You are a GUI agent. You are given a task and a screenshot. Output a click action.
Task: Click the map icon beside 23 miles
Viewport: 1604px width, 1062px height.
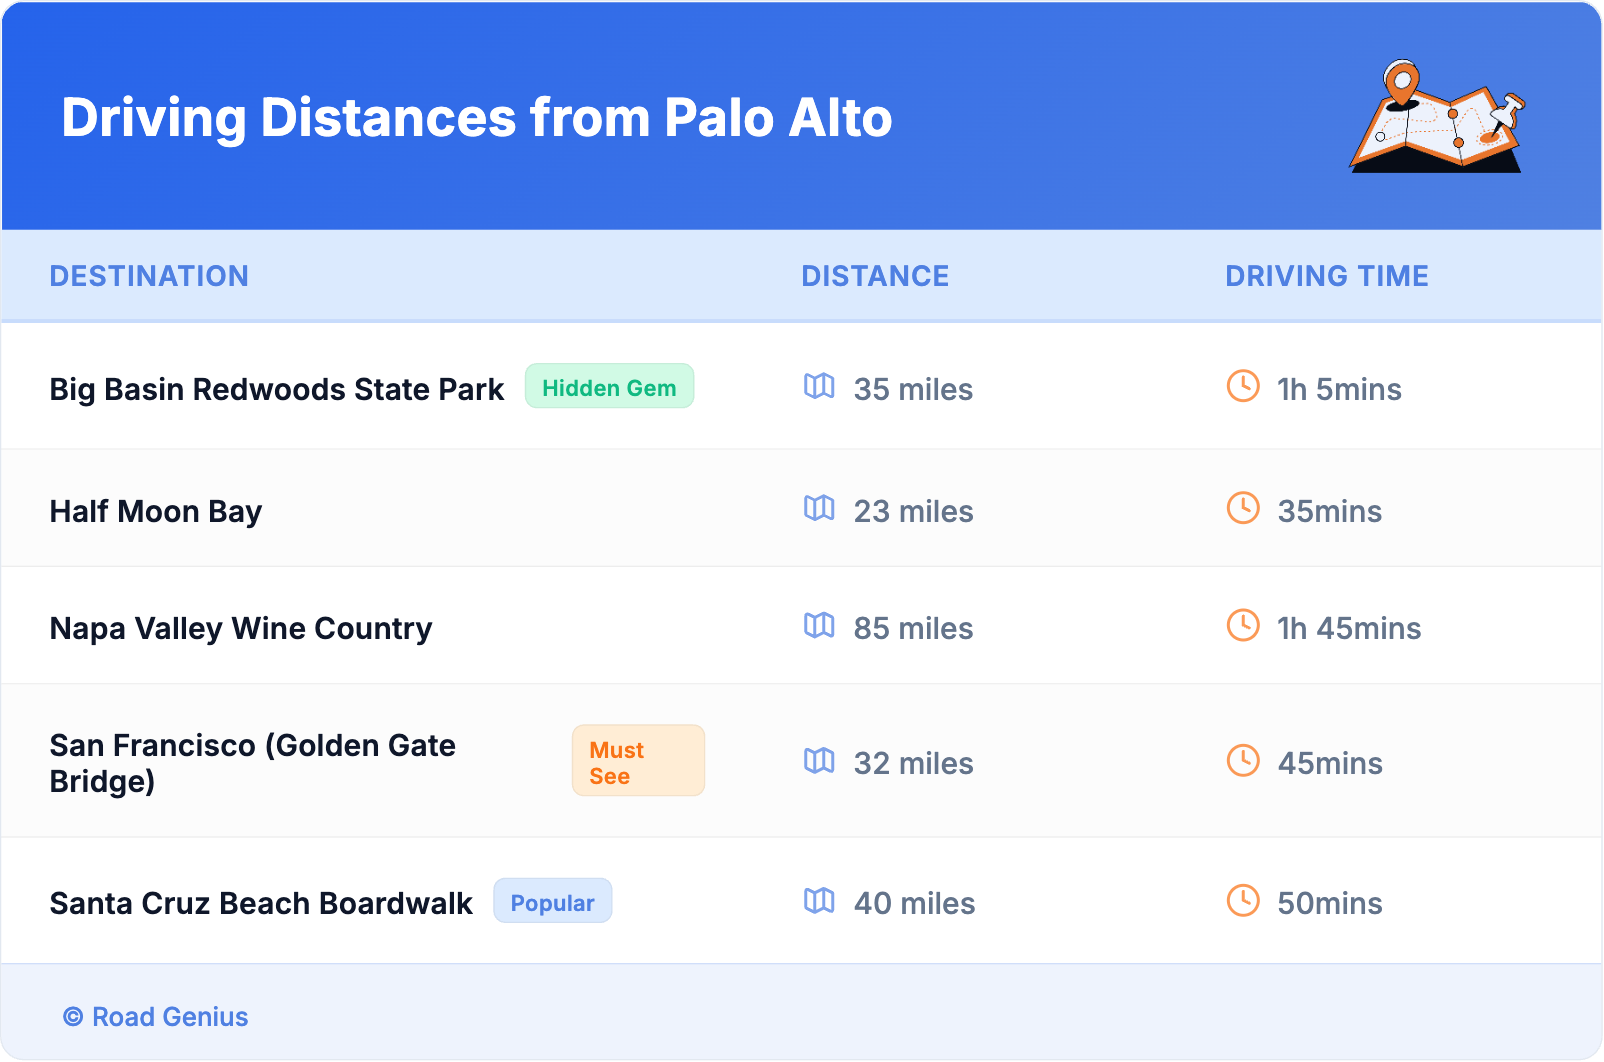[819, 508]
